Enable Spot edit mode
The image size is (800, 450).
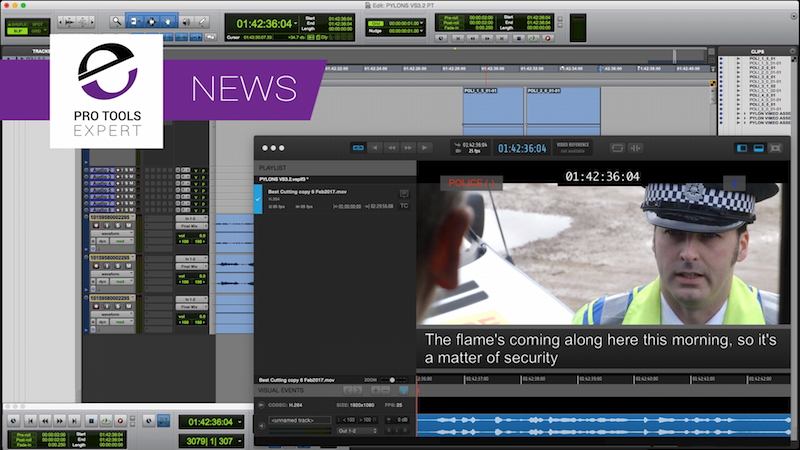tap(38, 24)
